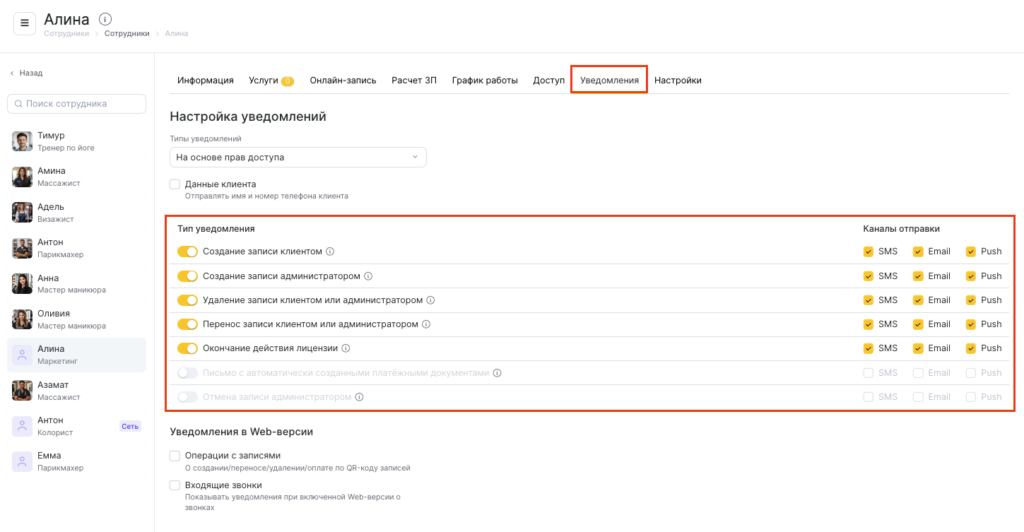1024x532 pixels.
Task: Open the Типы уведомлений dropdown
Action: 298,157
